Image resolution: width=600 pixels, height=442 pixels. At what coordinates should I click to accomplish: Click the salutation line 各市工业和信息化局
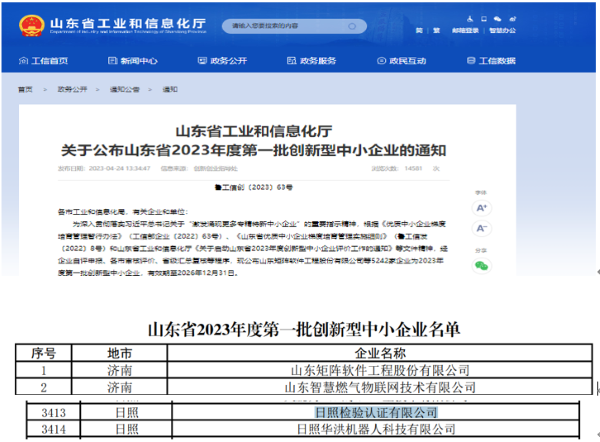click(122, 212)
